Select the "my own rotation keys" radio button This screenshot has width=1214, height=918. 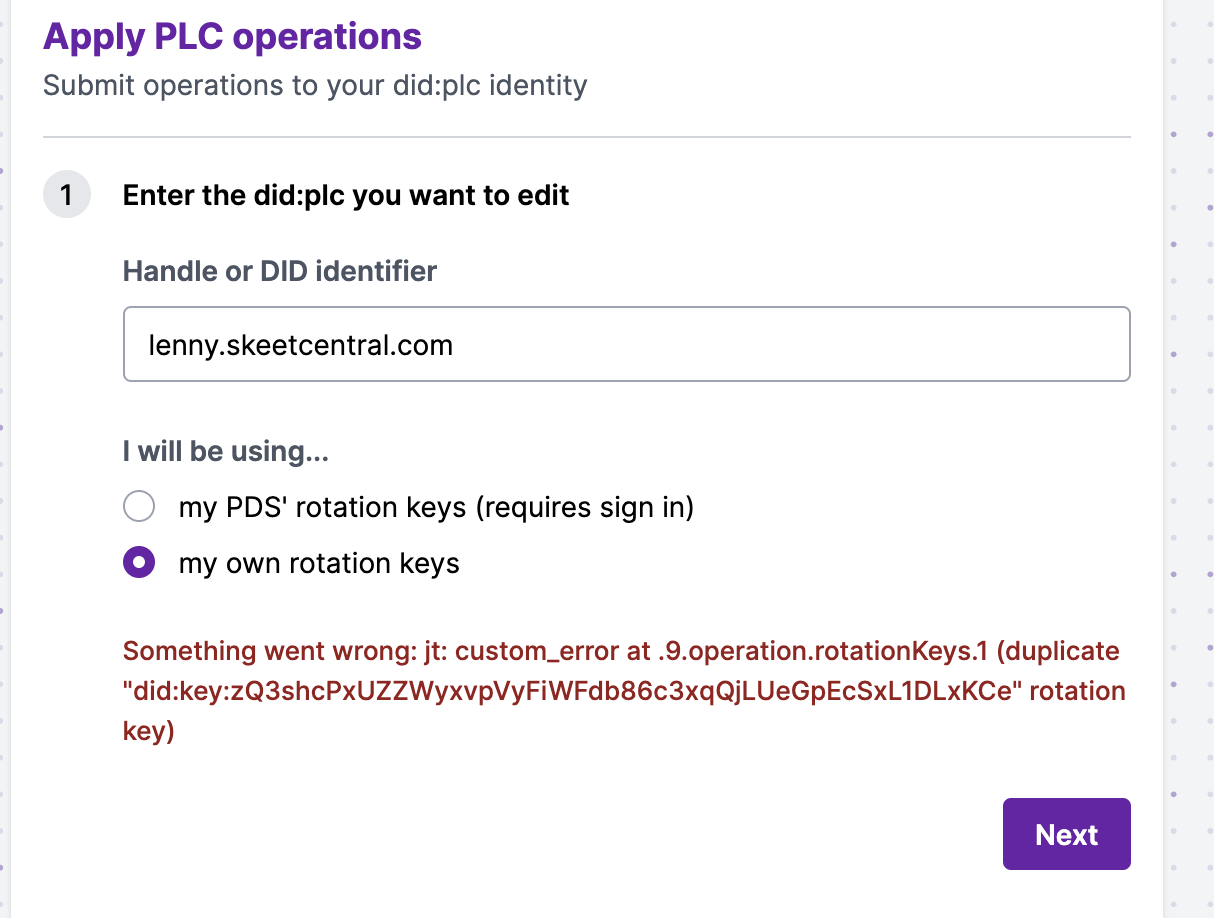pos(139,563)
